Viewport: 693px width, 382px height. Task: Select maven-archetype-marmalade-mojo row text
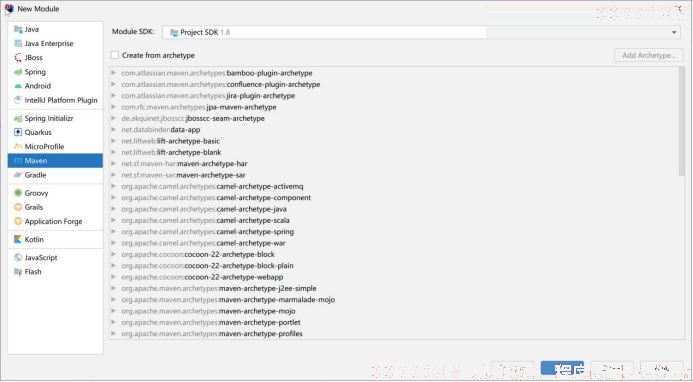coord(228,300)
